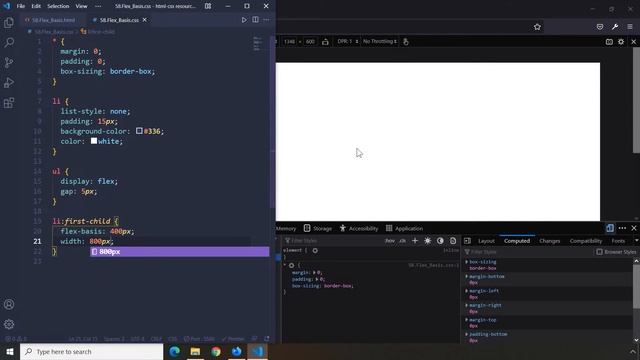The image size is (640, 360).
Task: Open Run and Debug view
Action: click(x=9, y=82)
